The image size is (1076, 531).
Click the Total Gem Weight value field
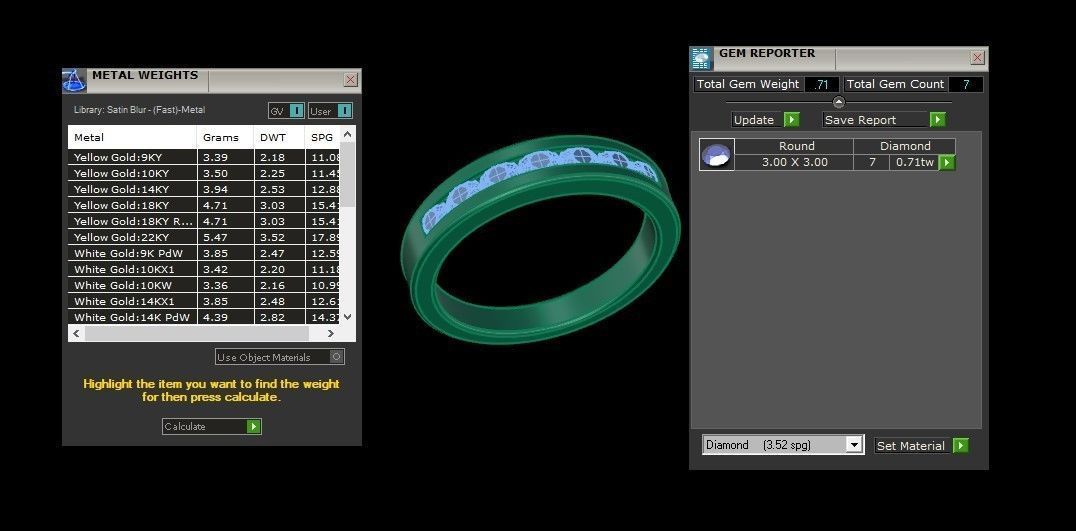[821, 84]
